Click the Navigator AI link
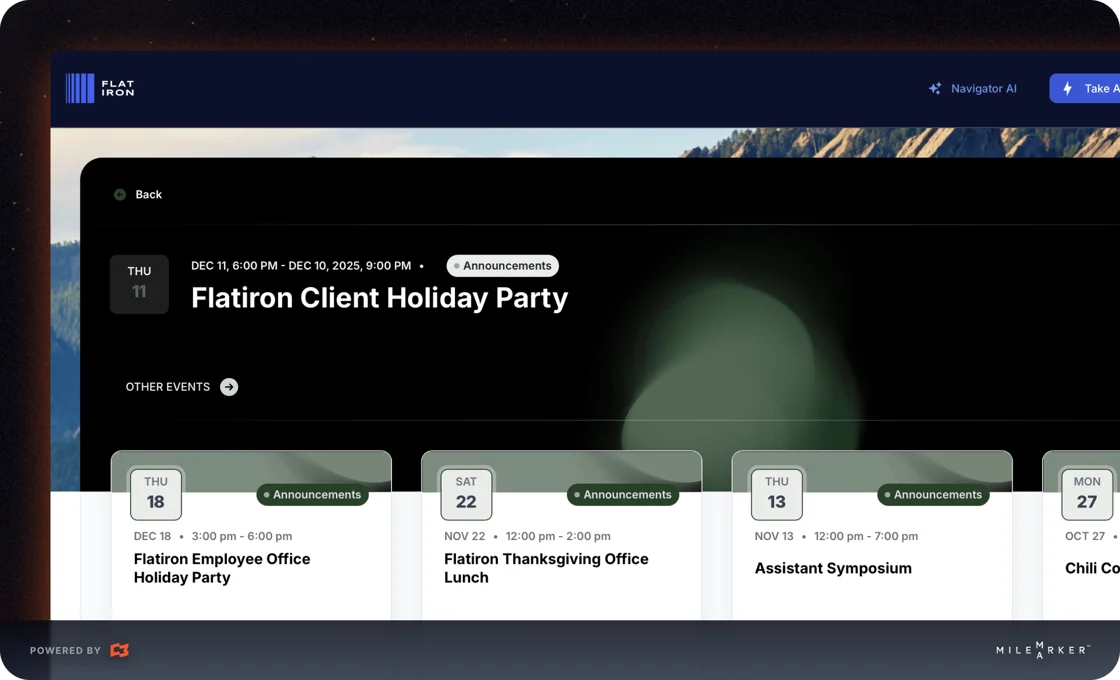 coord(983,89)
